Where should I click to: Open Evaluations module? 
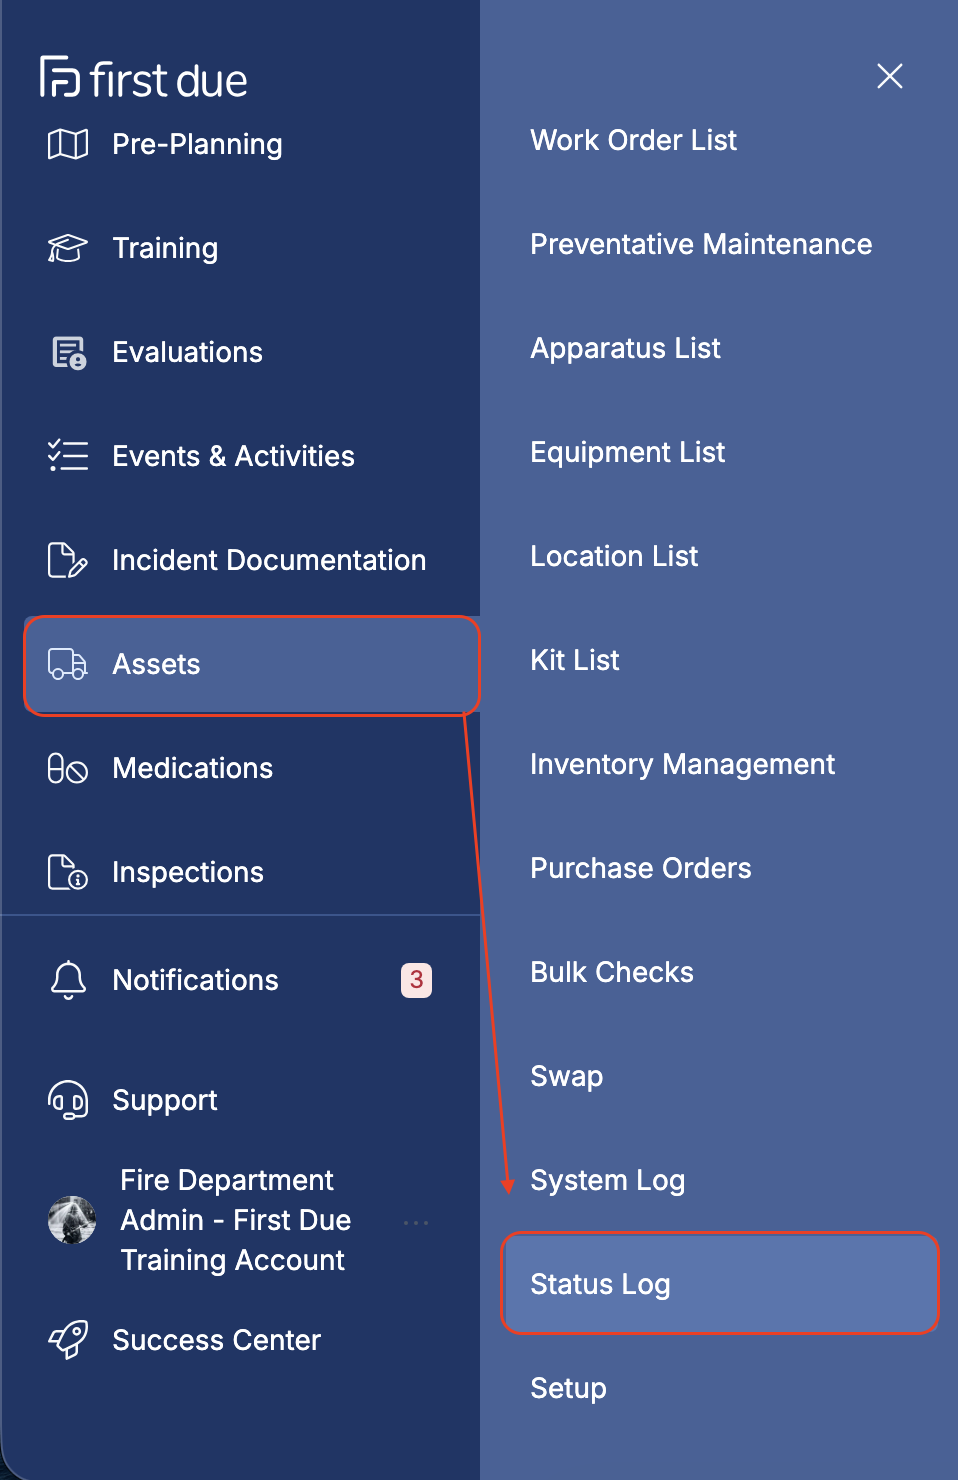click(x=187, y=352)
